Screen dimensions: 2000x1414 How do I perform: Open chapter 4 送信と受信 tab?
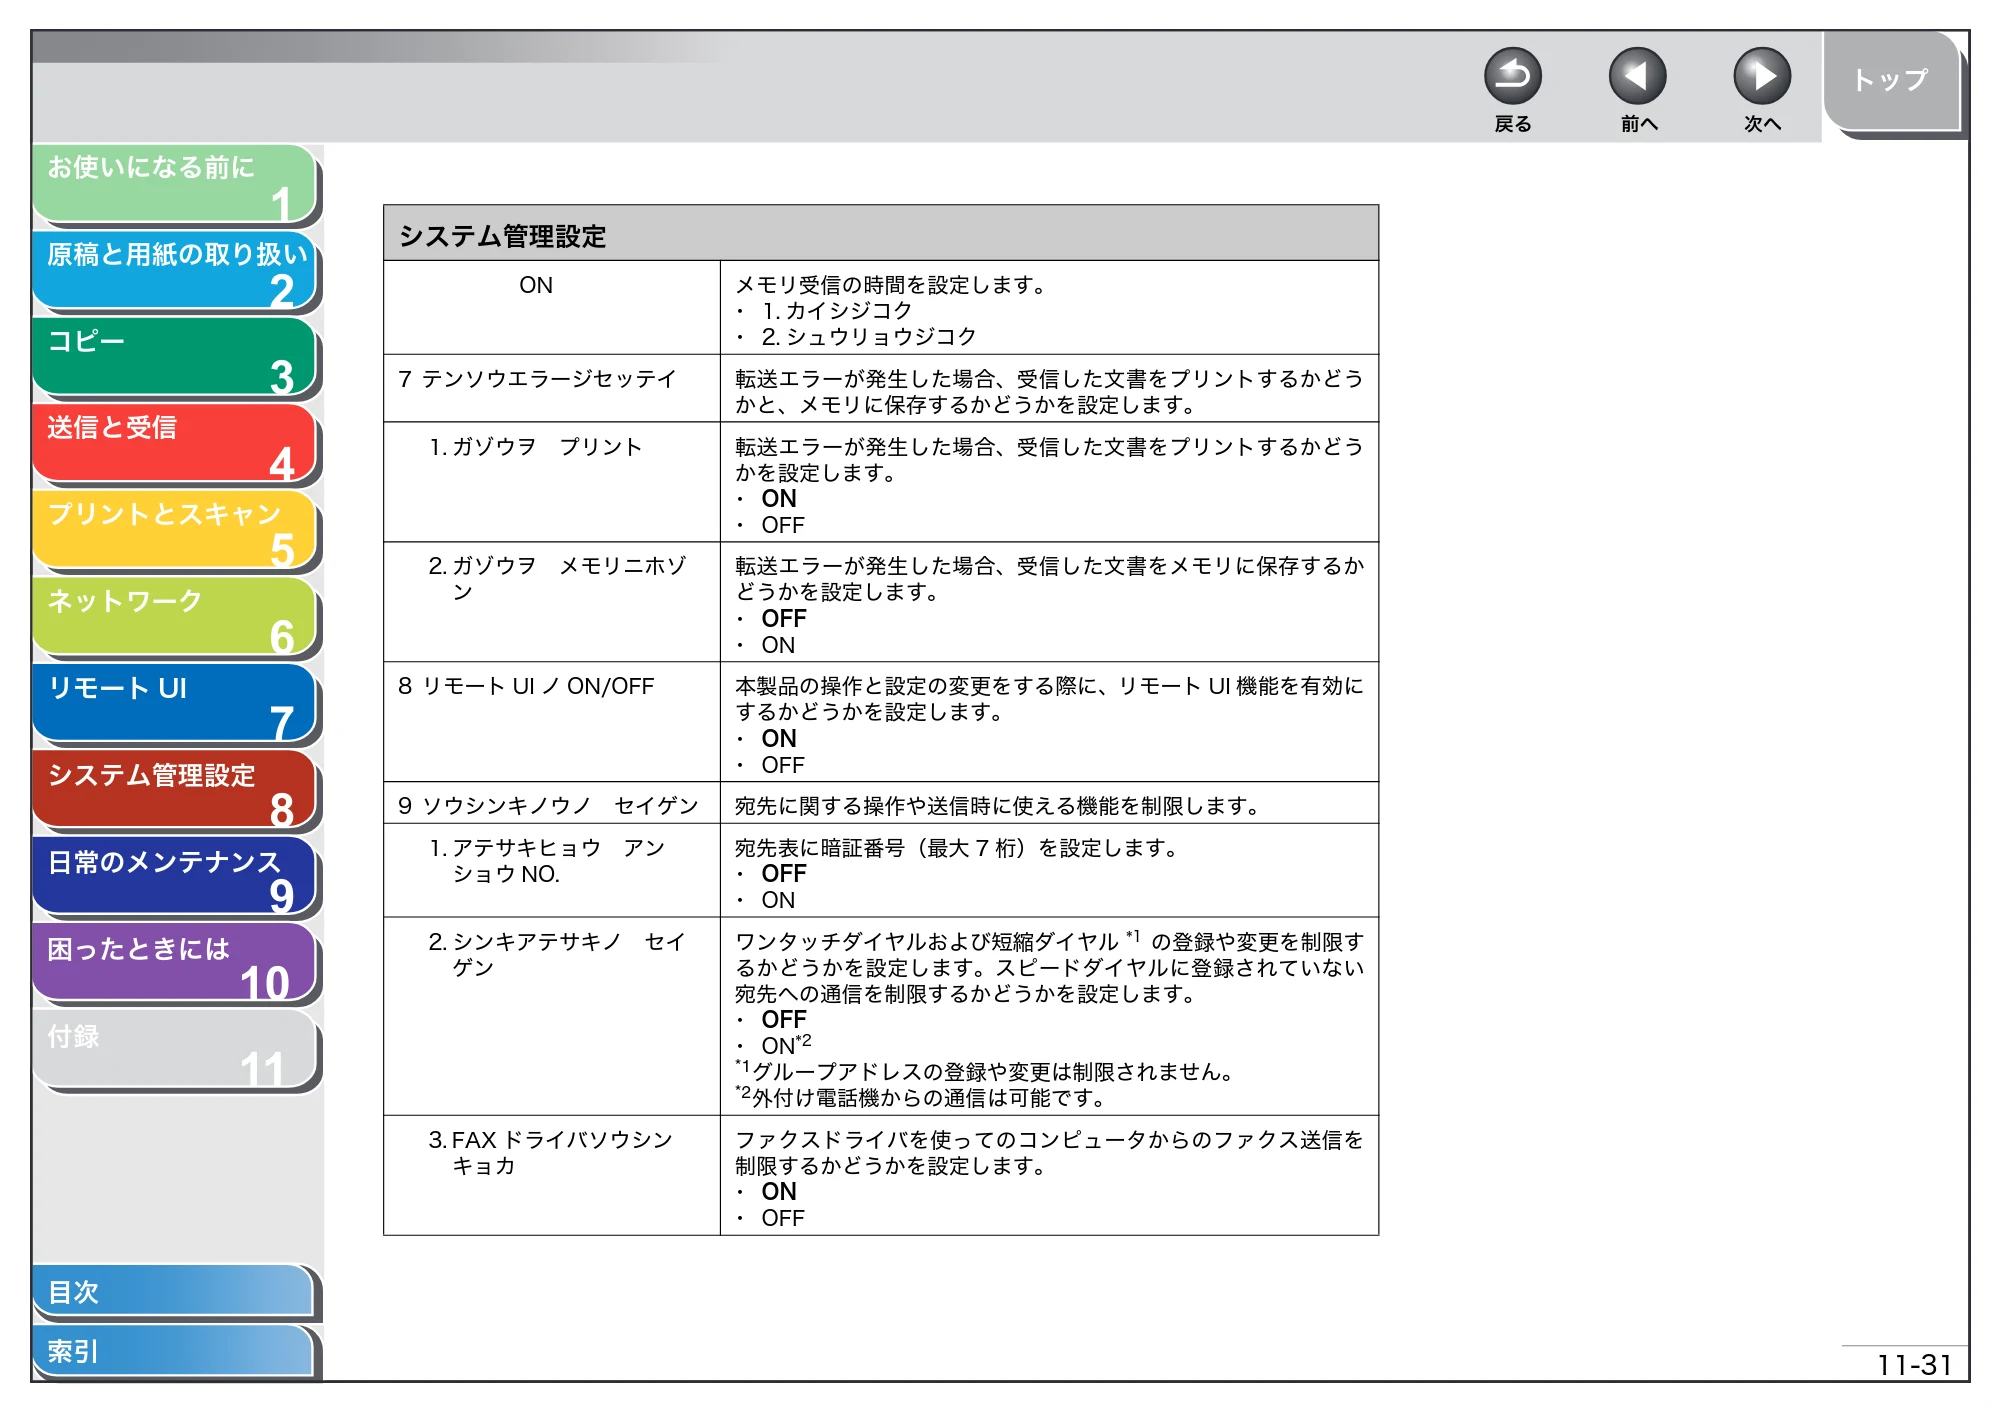coord(175,444)
